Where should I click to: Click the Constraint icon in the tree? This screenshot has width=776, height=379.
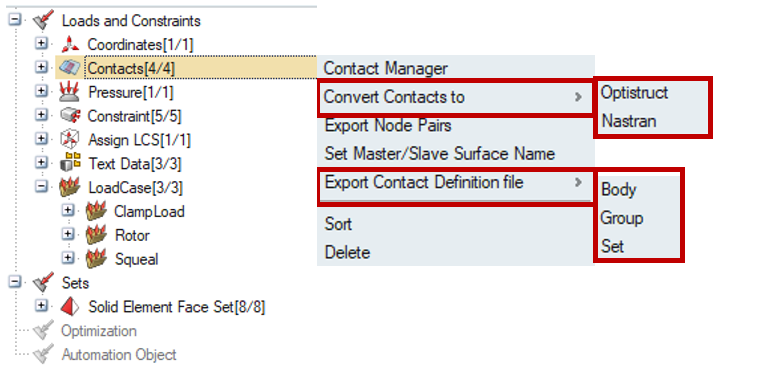pyautogui.click(x=70, y=116)
